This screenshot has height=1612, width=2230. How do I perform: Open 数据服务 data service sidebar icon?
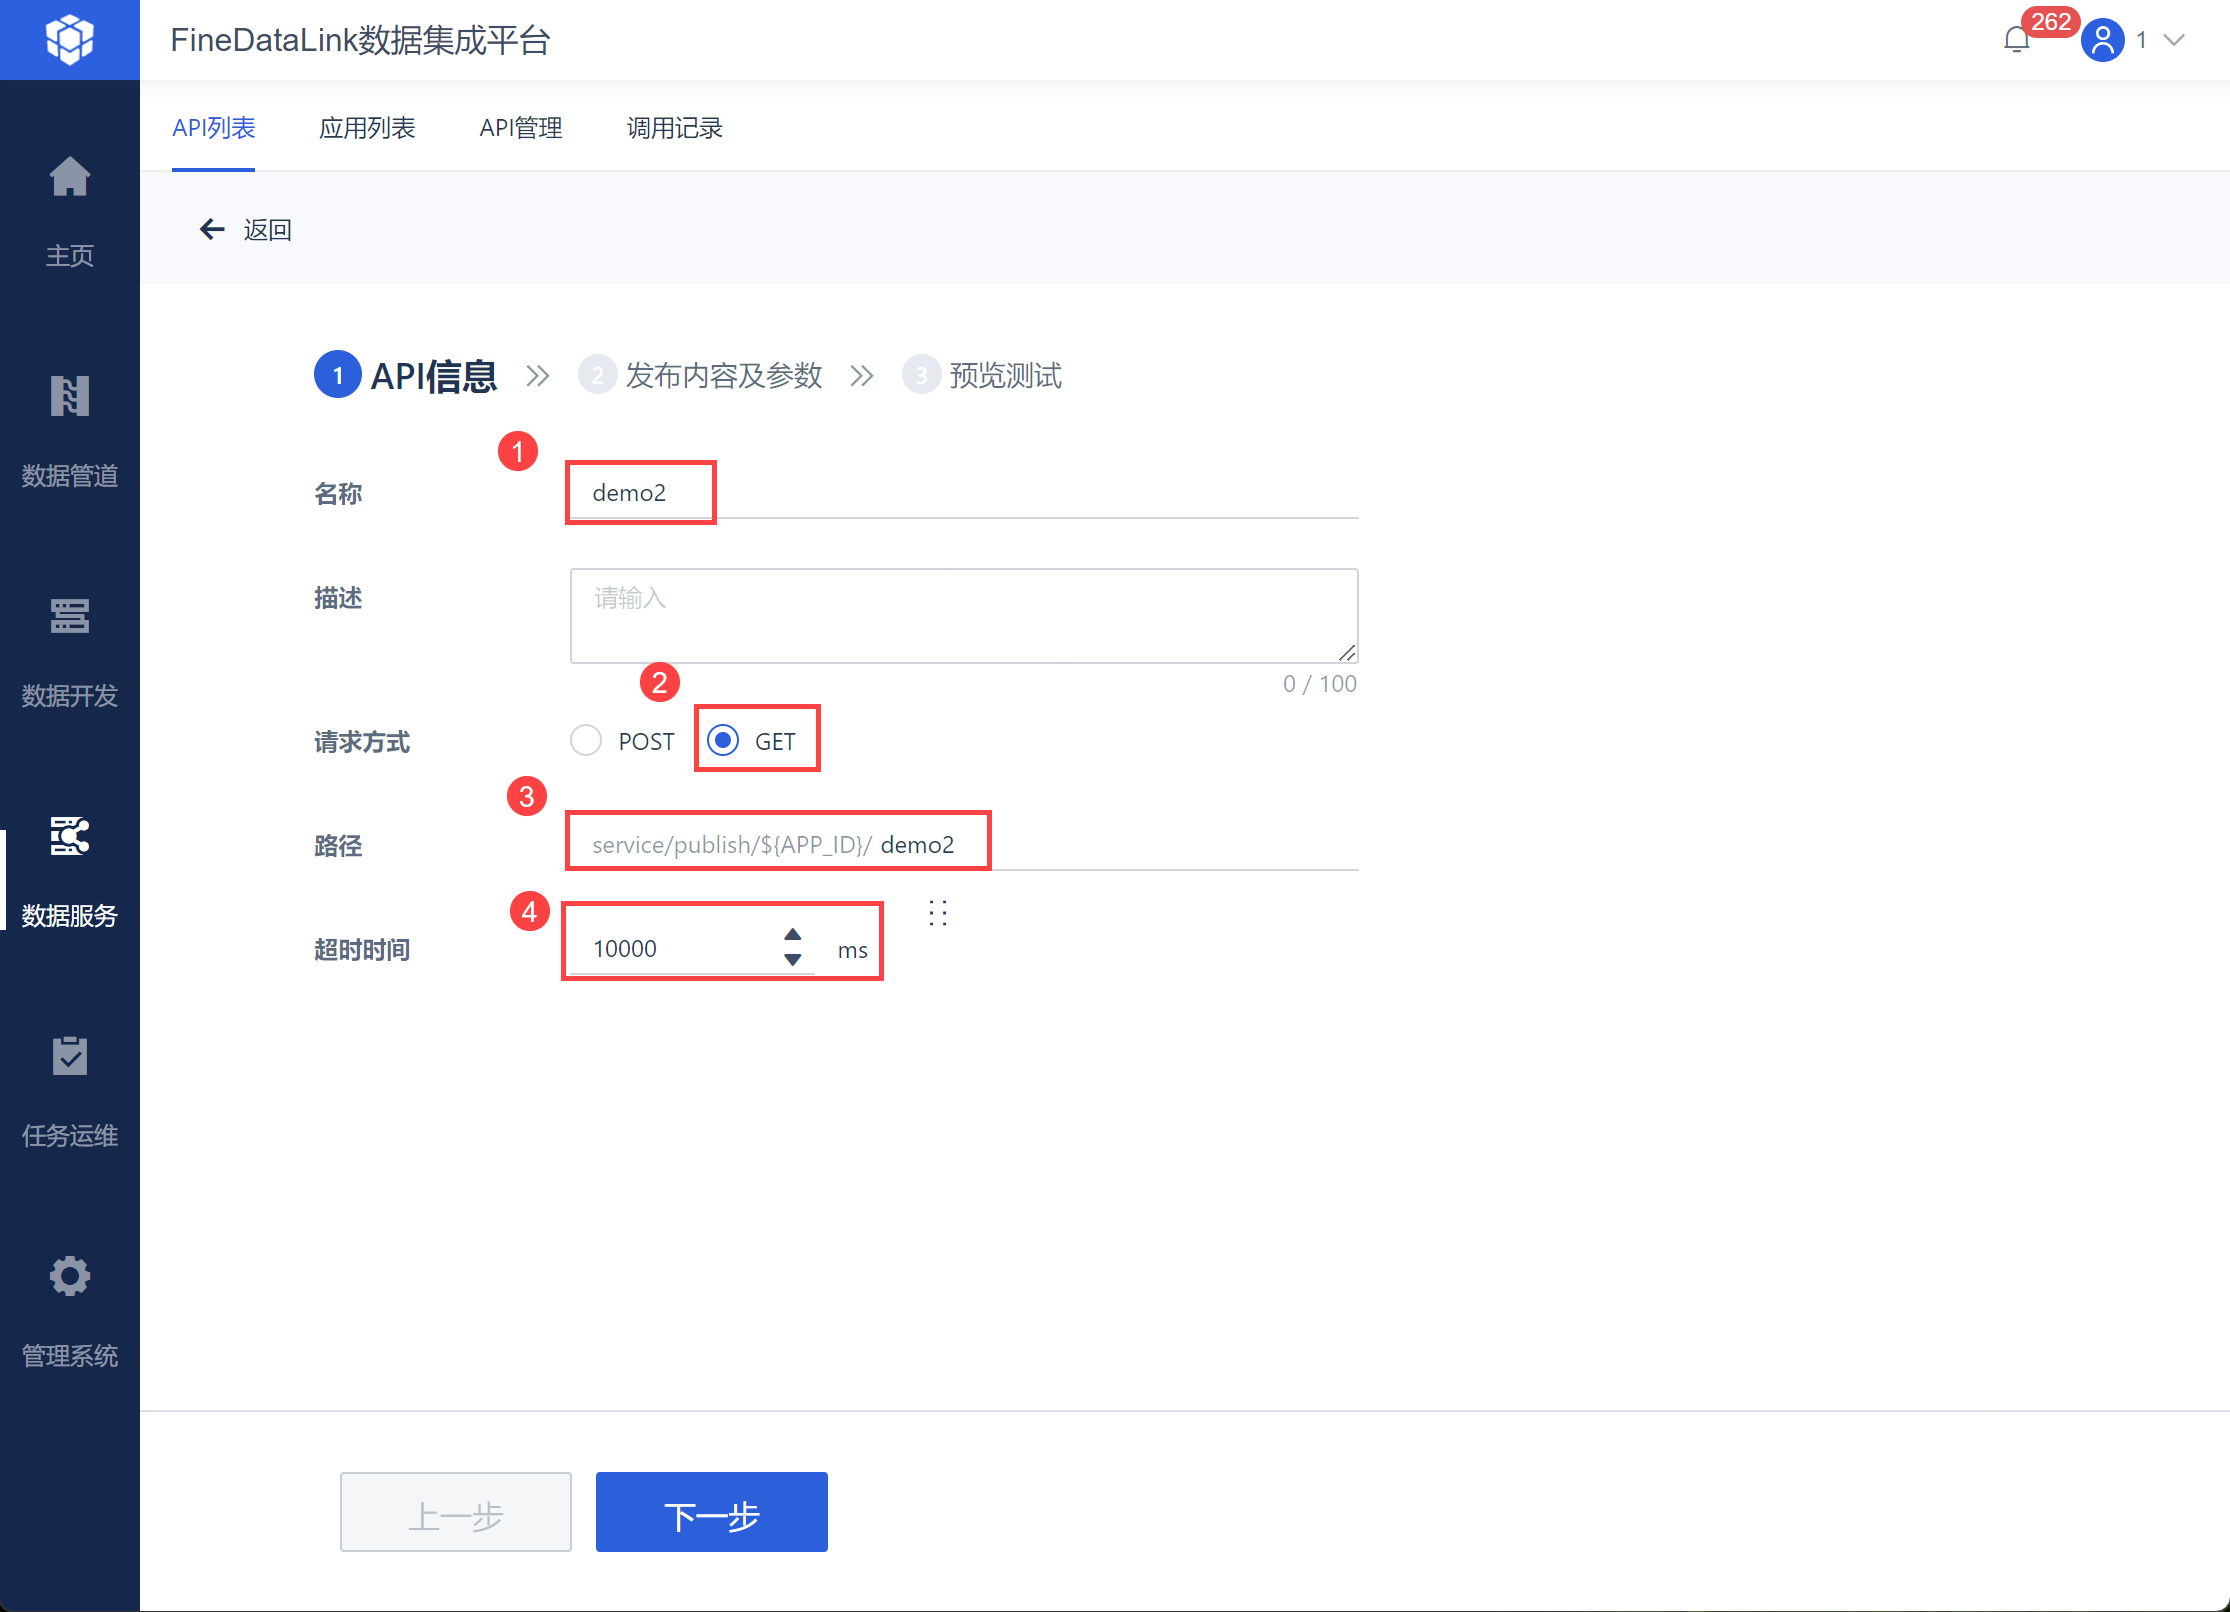[69, 837]
